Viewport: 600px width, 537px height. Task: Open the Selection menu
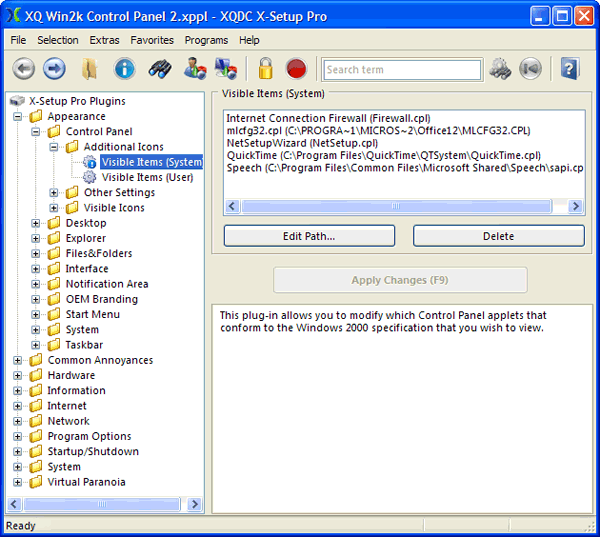point(58,40)
